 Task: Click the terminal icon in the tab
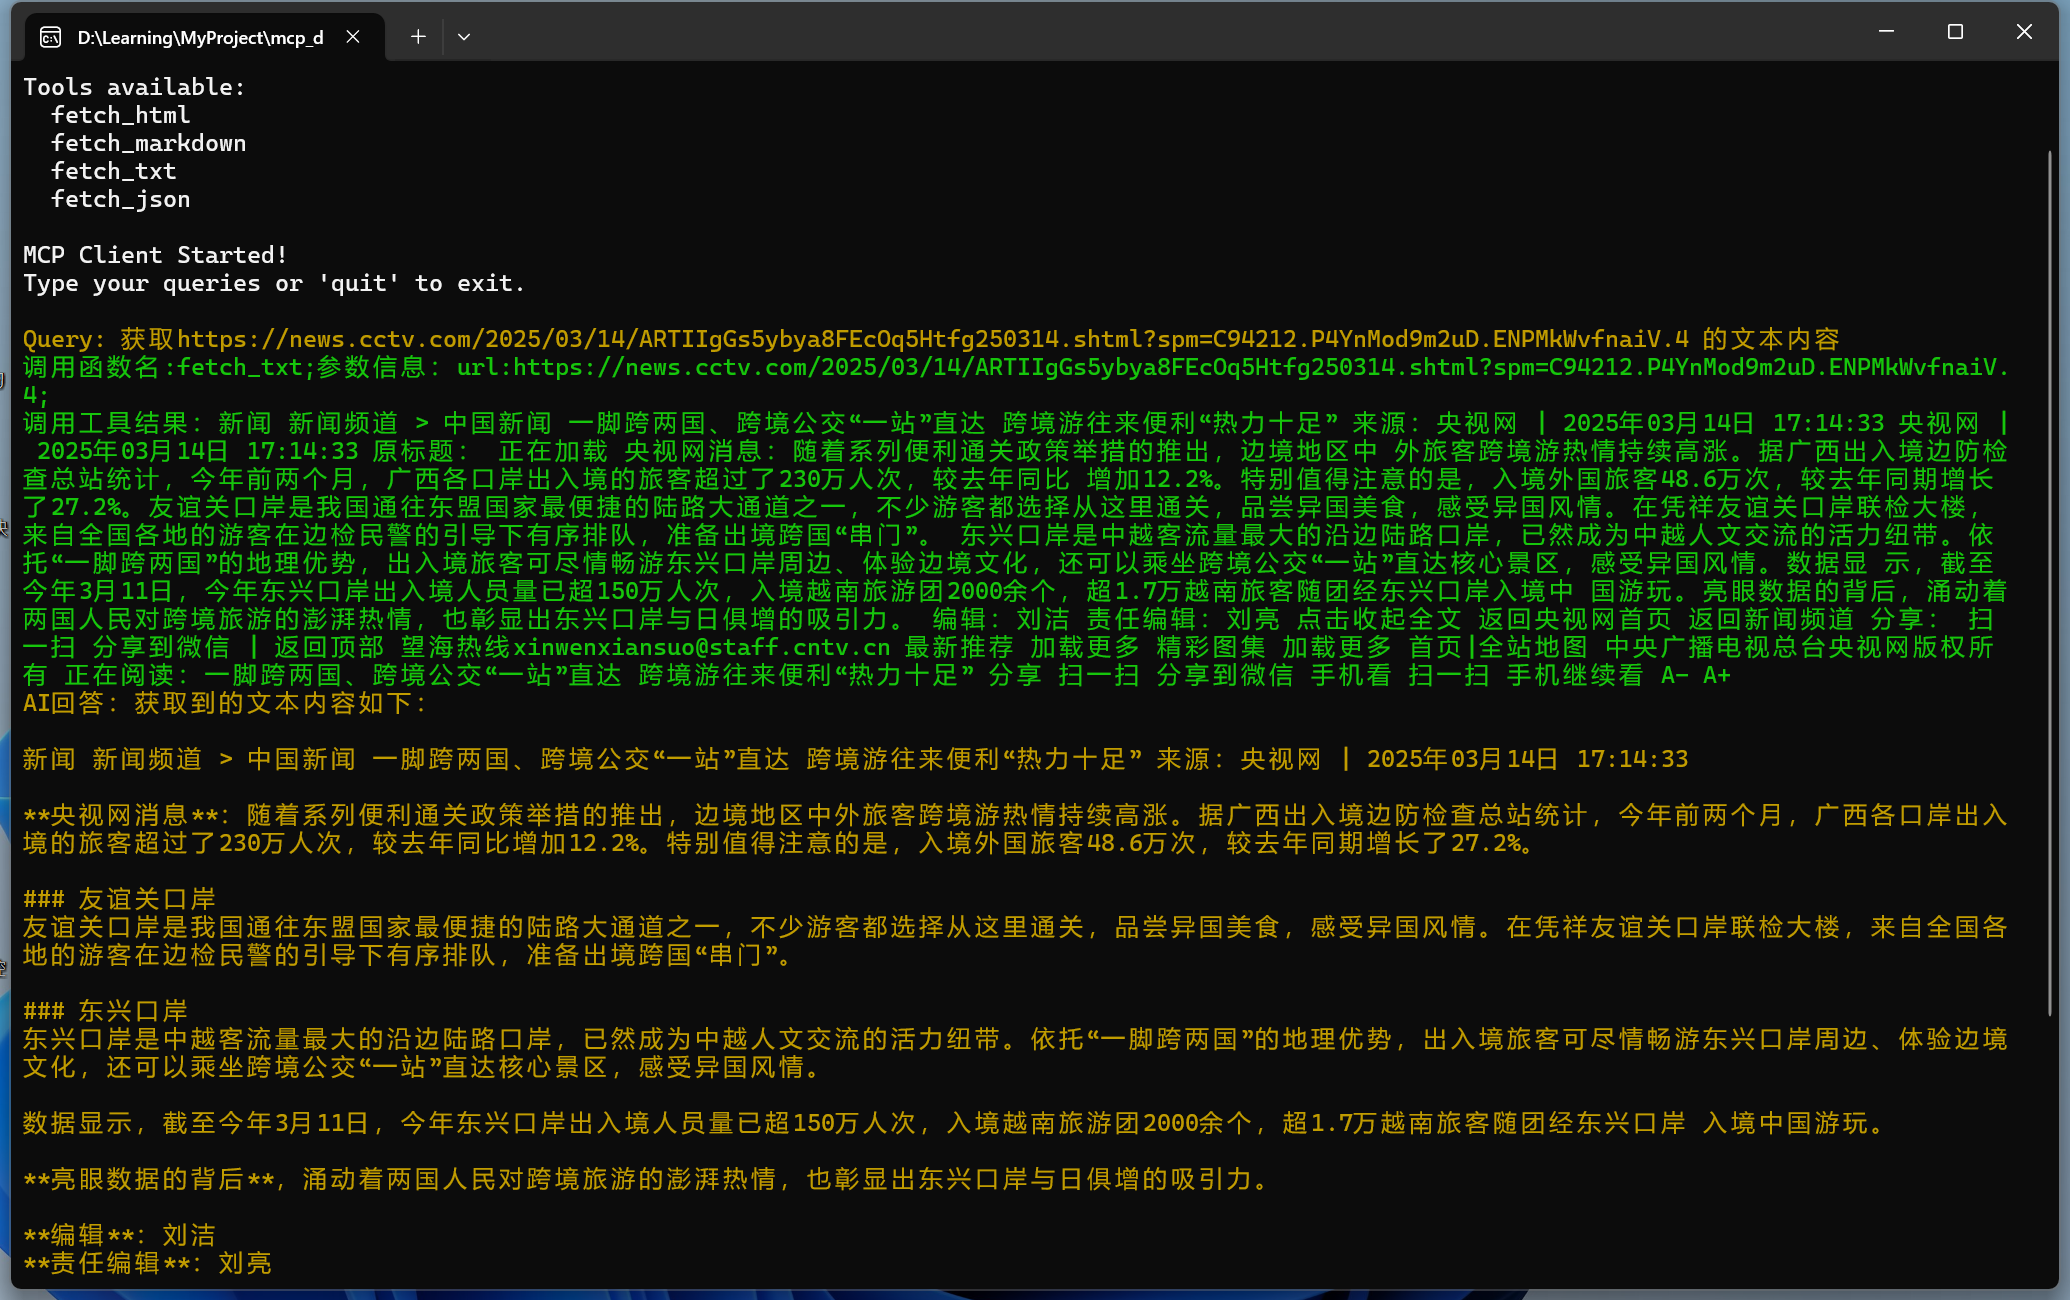pos(50,38)
